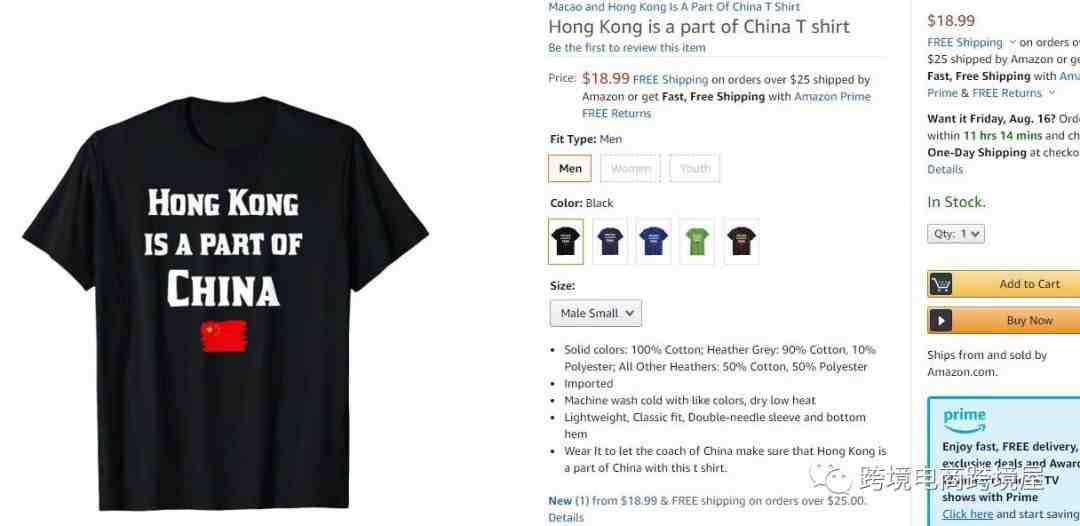
Task: Choose the royal blue shirt swatch
Action: point(653,241)
